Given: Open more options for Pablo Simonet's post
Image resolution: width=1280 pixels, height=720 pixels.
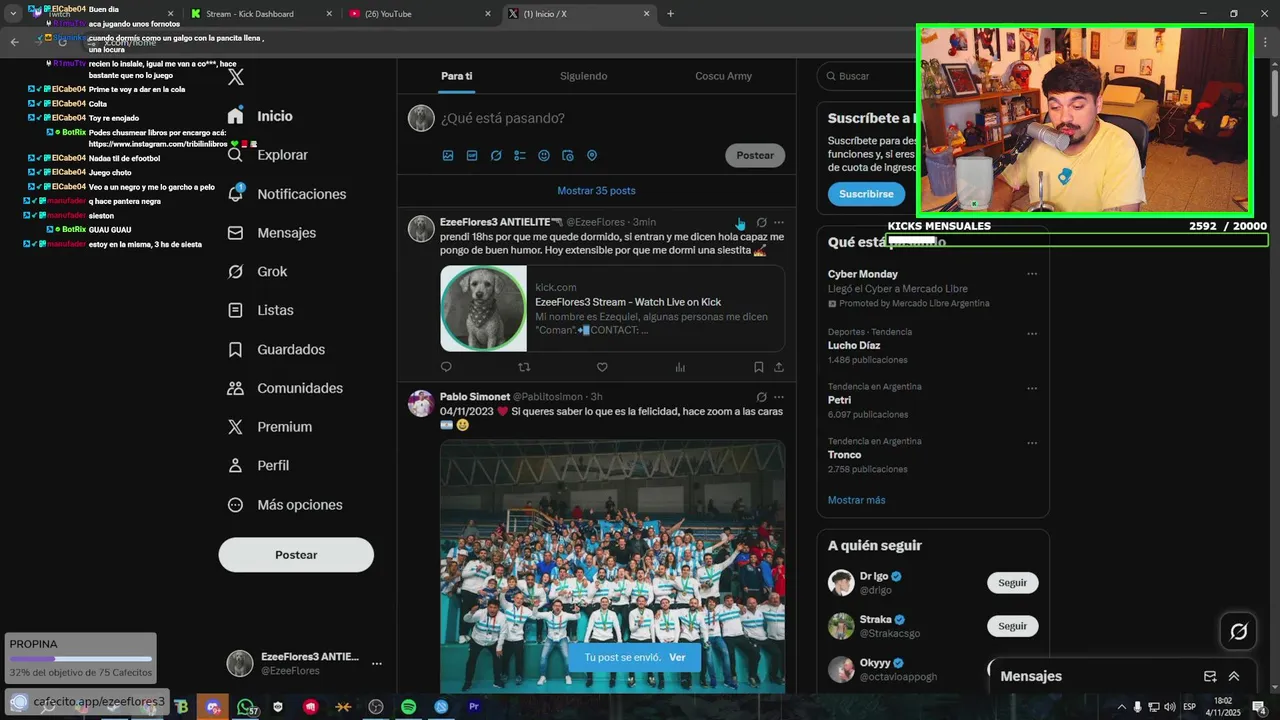Looking at the screenshot, I should click(779, 397).
